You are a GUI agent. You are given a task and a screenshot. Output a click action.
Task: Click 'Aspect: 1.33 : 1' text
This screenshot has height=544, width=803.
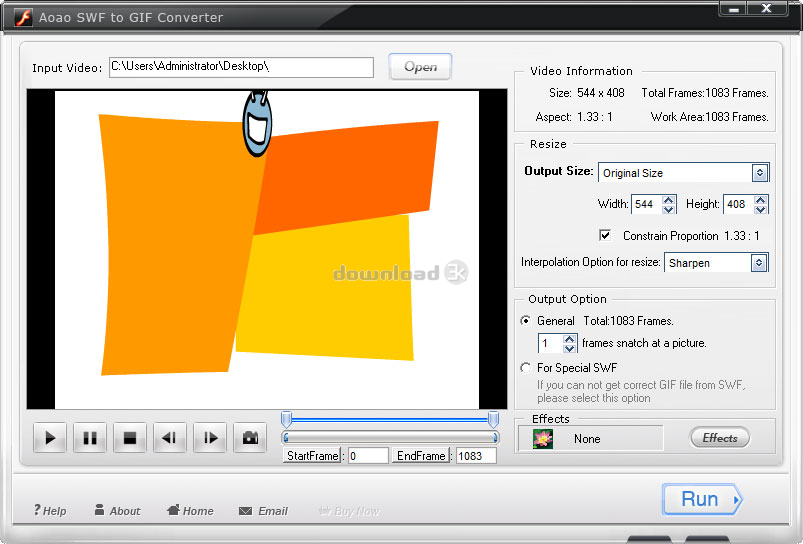tap(574, 117)
